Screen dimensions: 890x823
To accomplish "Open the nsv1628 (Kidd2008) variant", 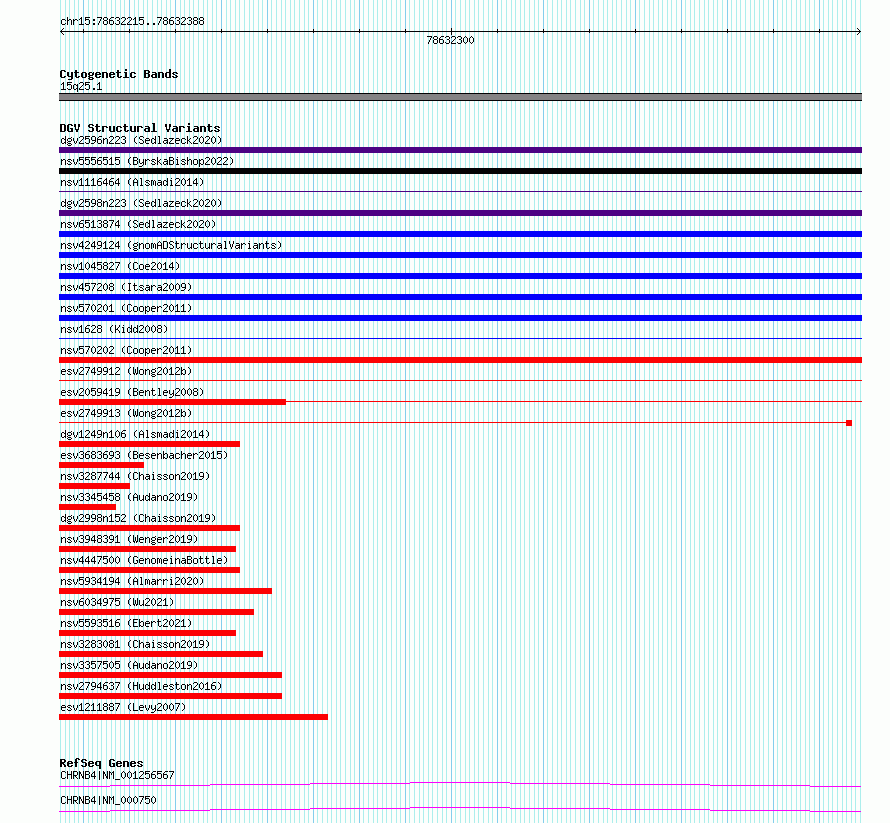I will pos(114,329).
